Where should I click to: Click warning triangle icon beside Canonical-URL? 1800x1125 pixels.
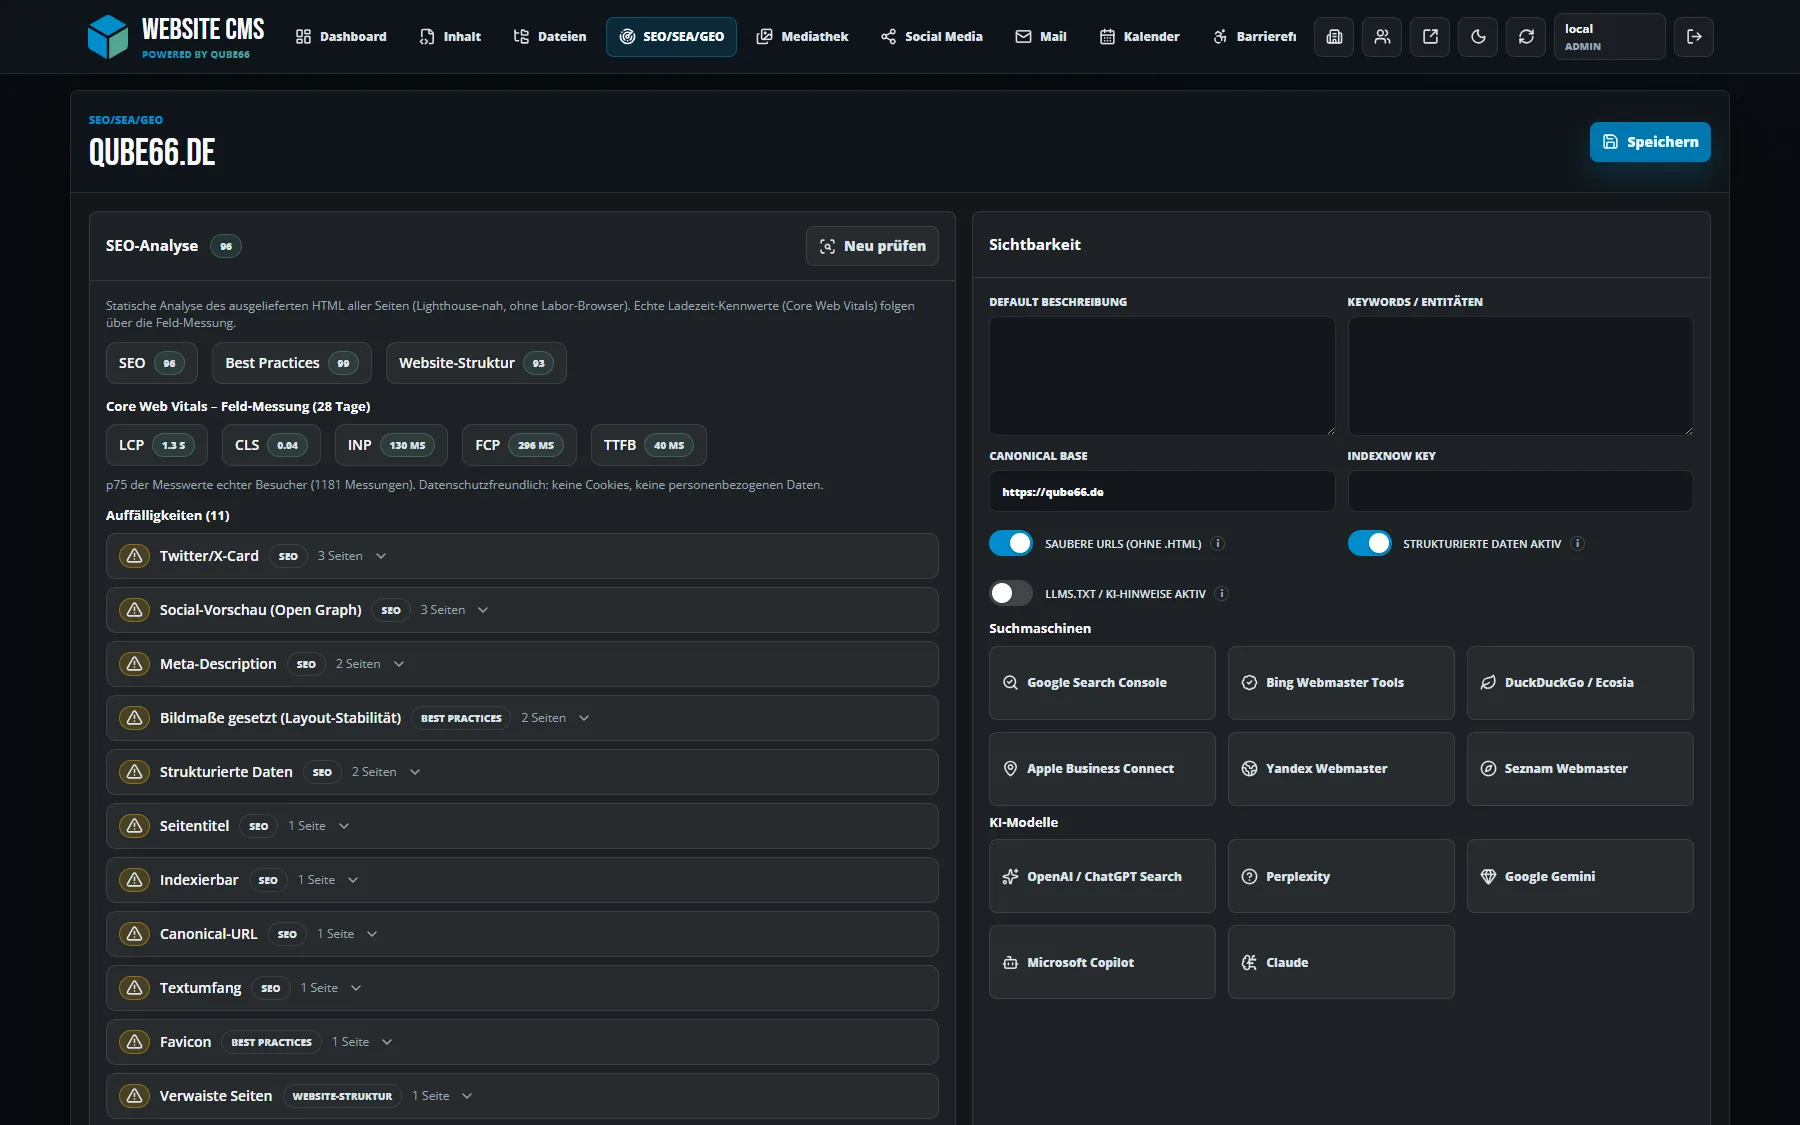click(135, 934)
